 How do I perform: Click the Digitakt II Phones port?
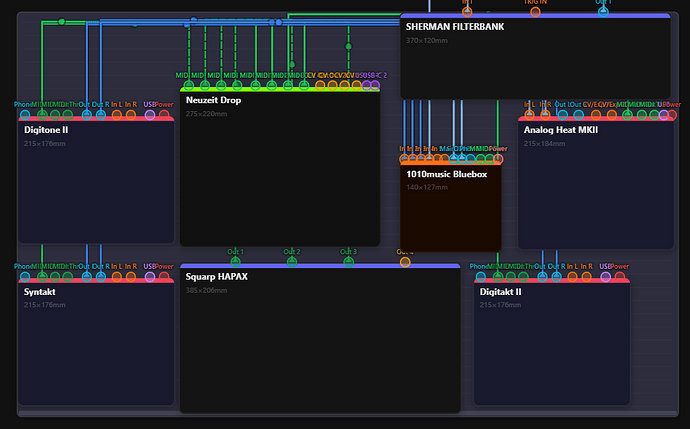(x=481, y=277)
